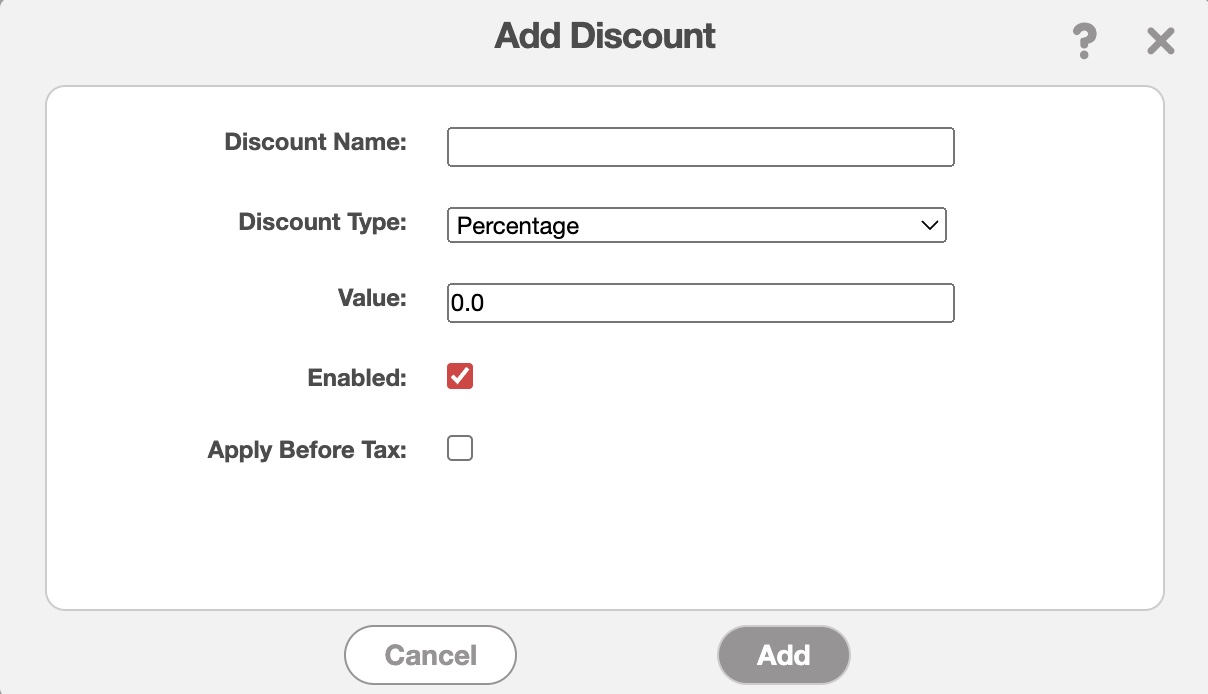Click the chevron arrow on Discount Type
Screen dimensions: 1208x694
click(x=929, y=225)
